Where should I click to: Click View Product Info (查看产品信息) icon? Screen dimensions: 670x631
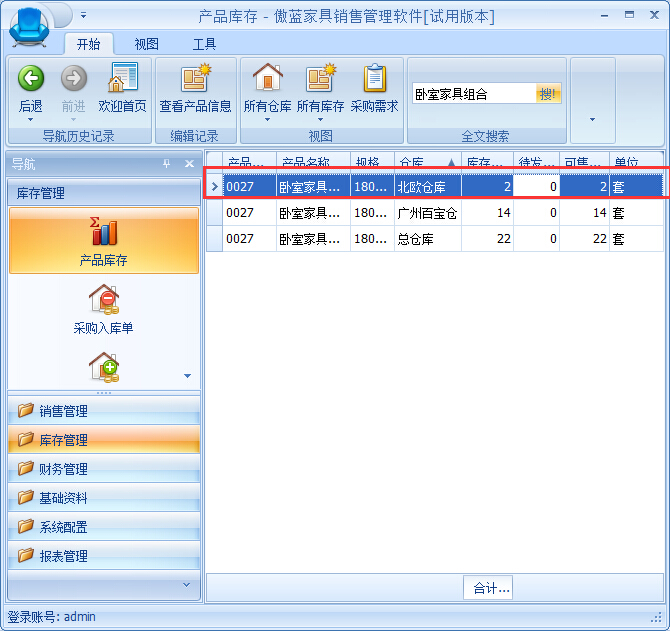click(195, 79)
